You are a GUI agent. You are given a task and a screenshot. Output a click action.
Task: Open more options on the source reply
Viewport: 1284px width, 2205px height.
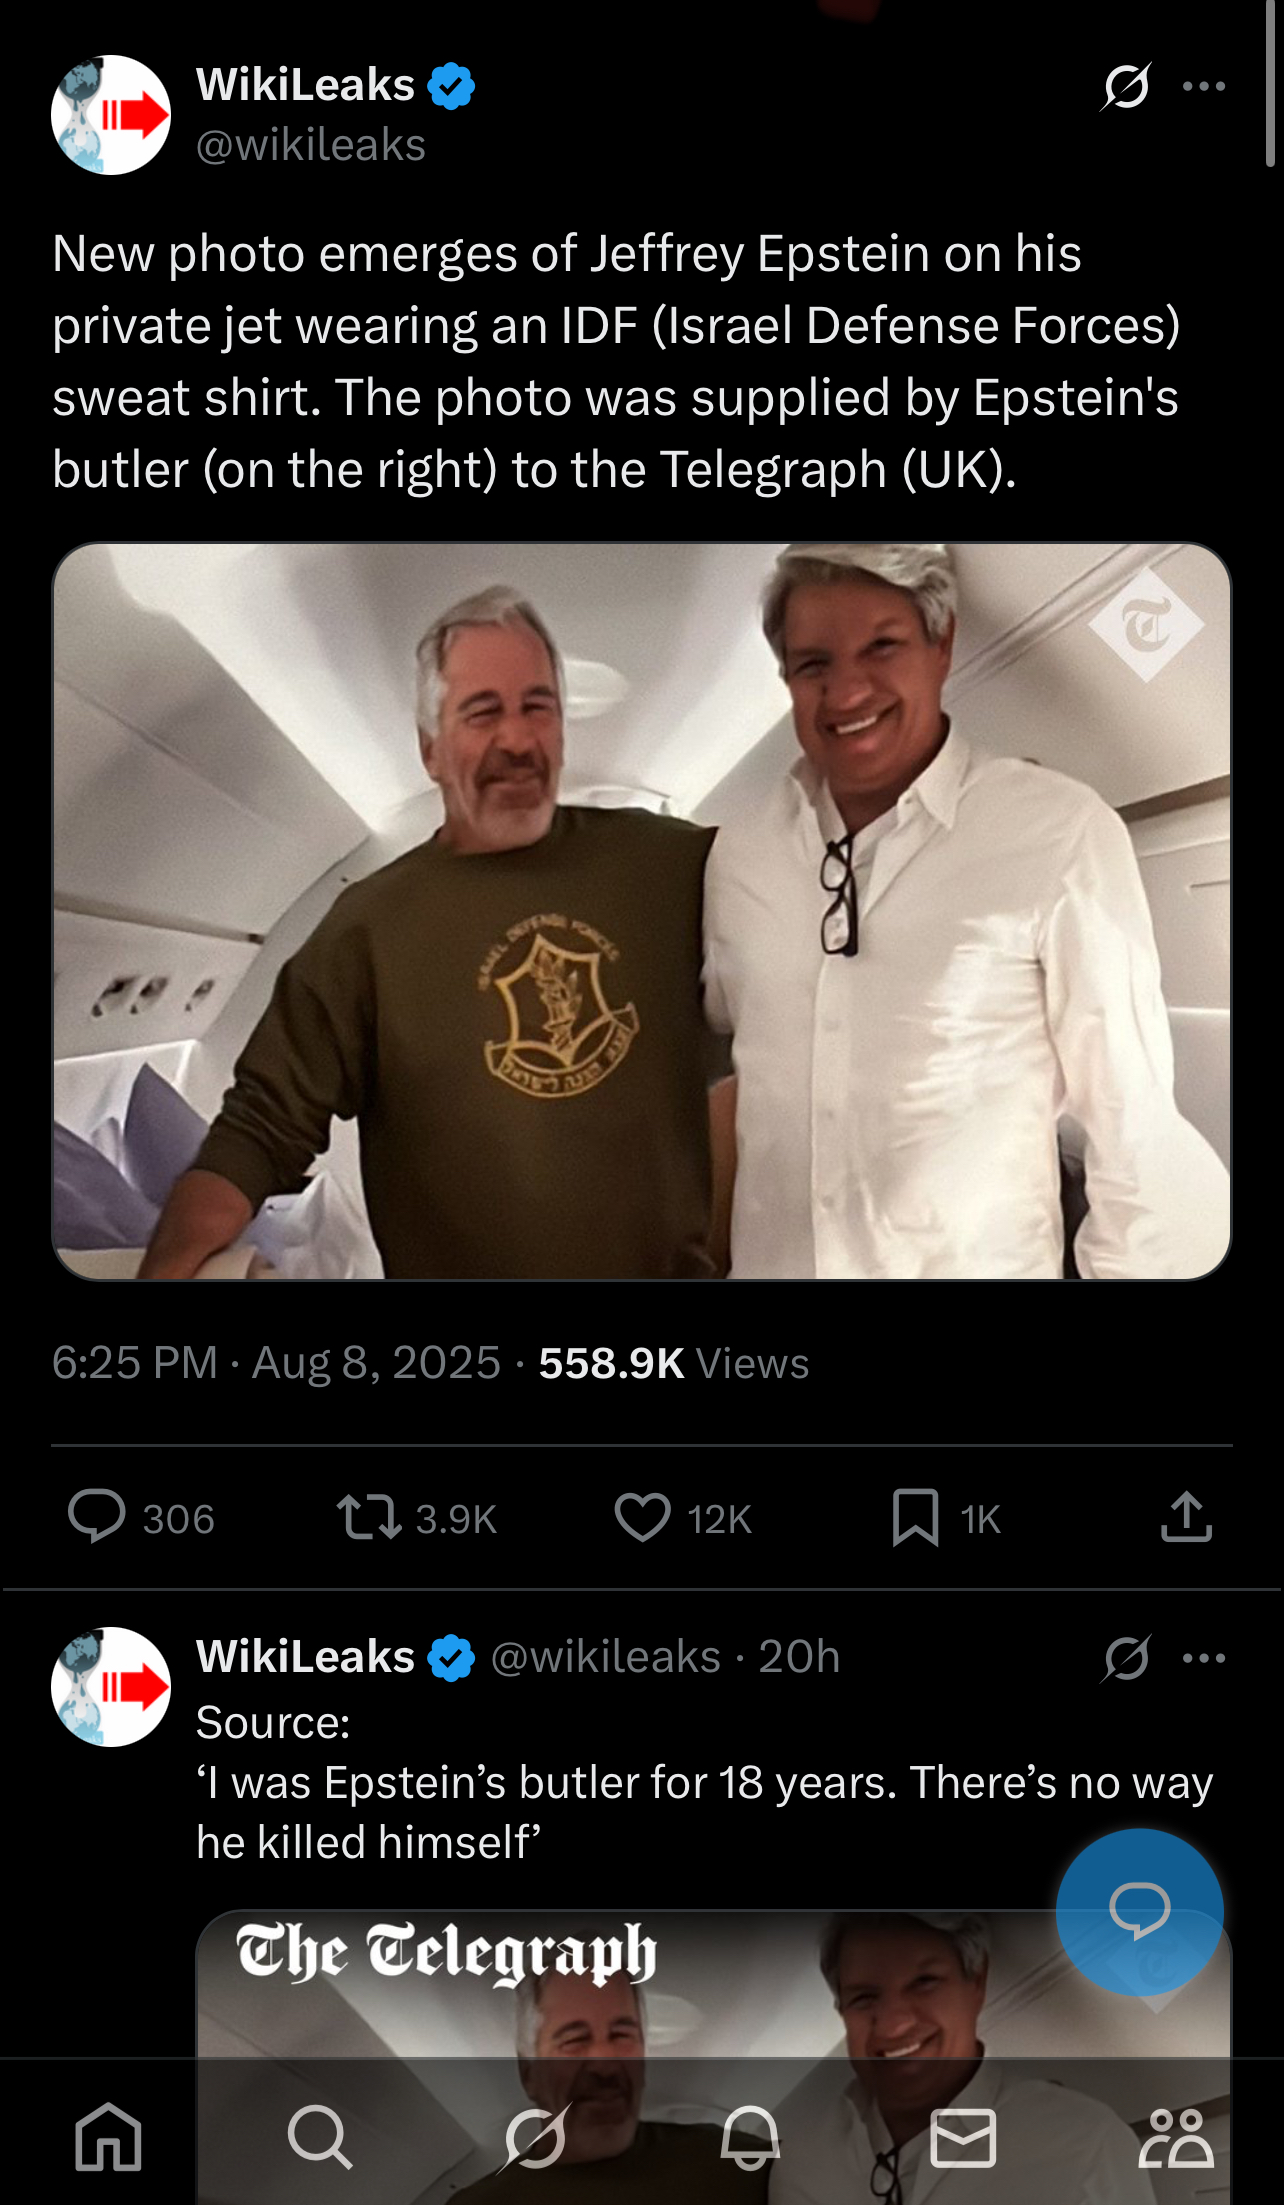coord(1204,1658)
